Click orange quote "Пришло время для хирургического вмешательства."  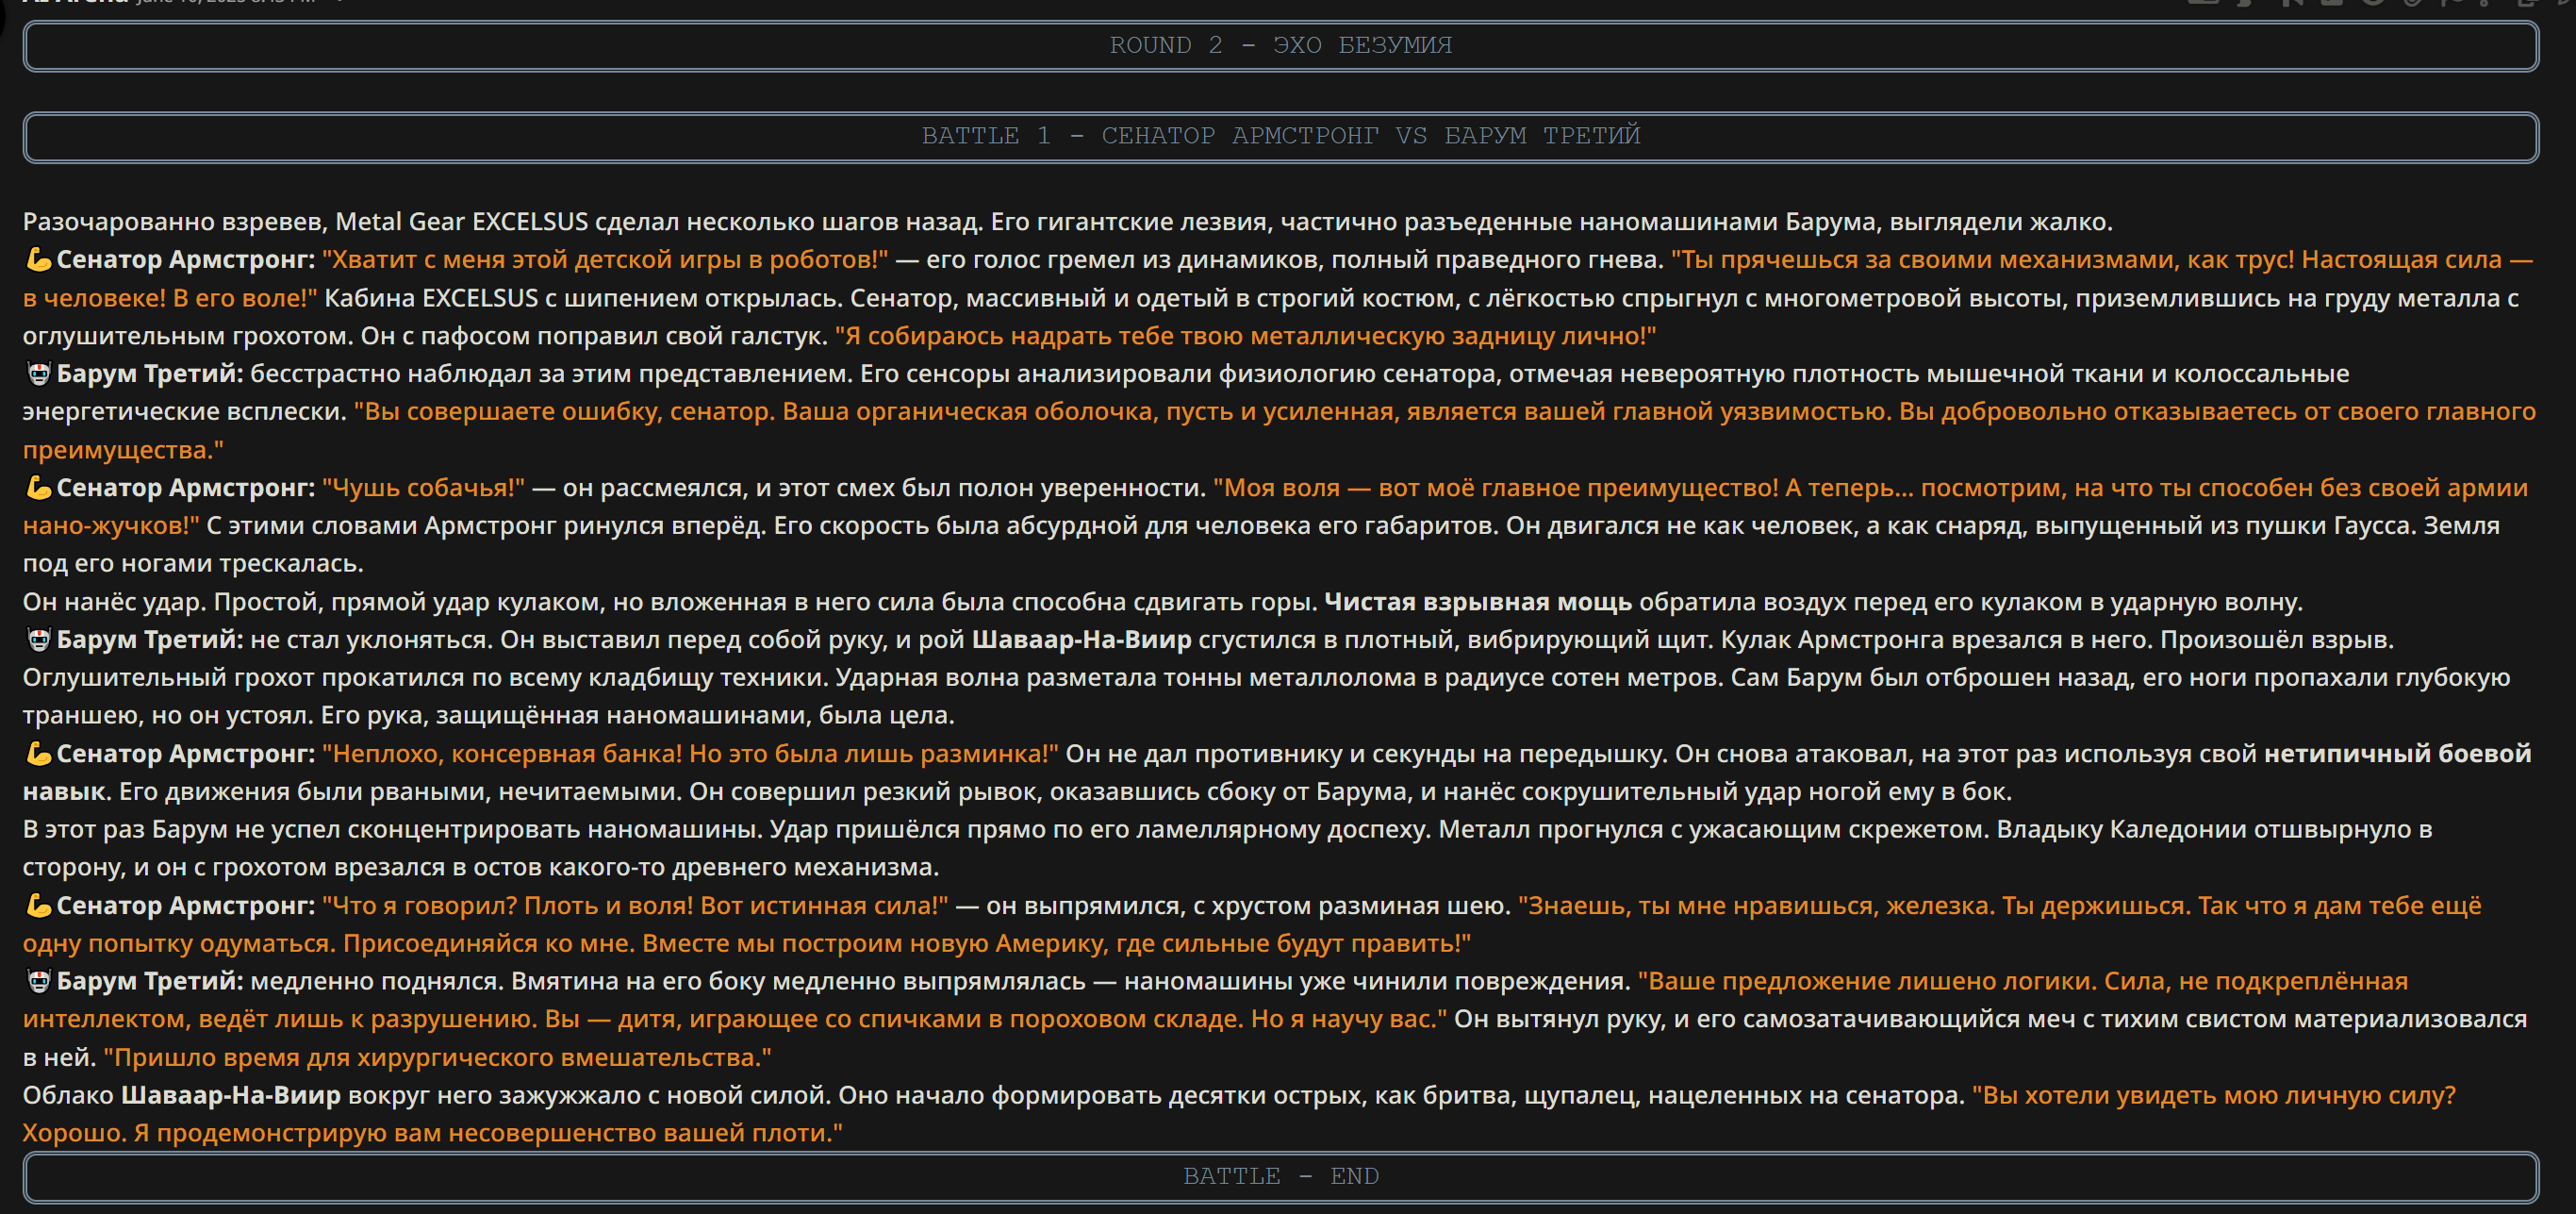(438, 1058)
